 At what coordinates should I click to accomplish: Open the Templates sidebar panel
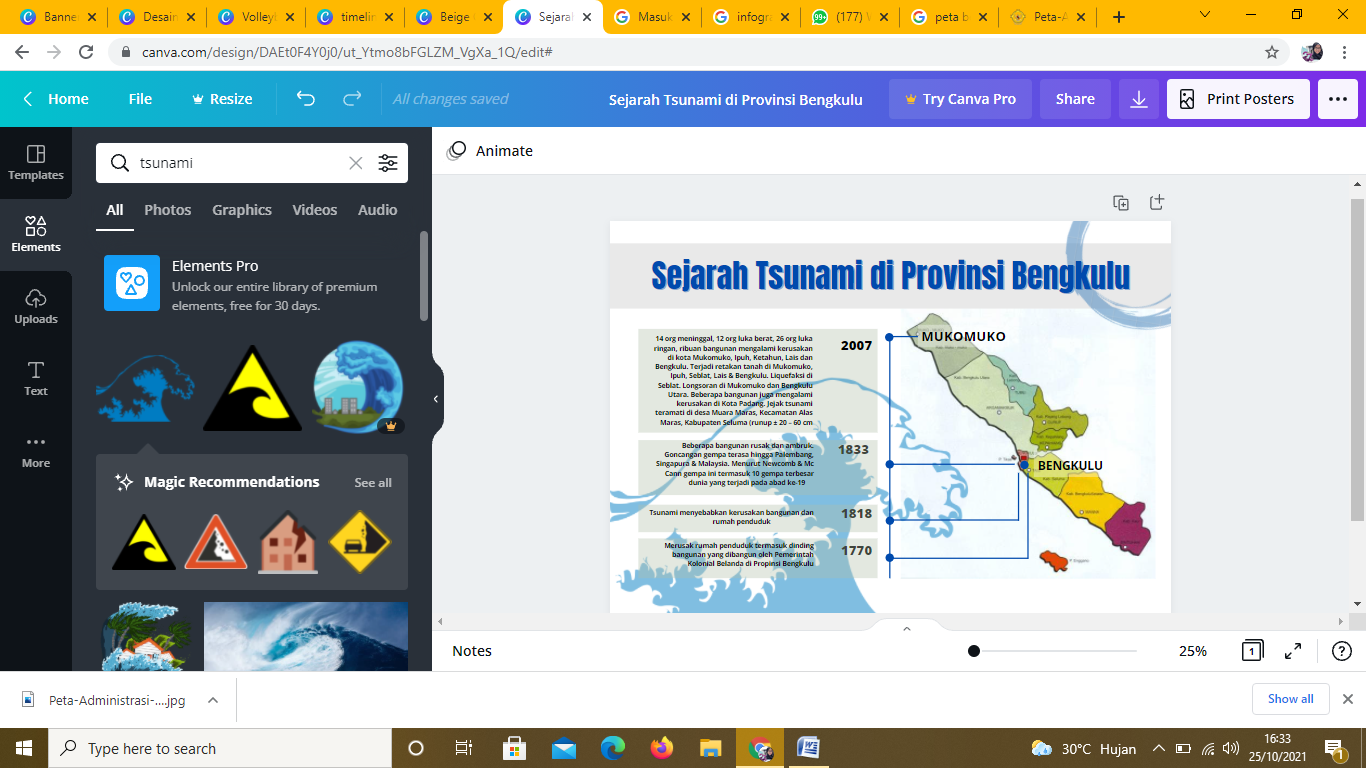point(36,162)
